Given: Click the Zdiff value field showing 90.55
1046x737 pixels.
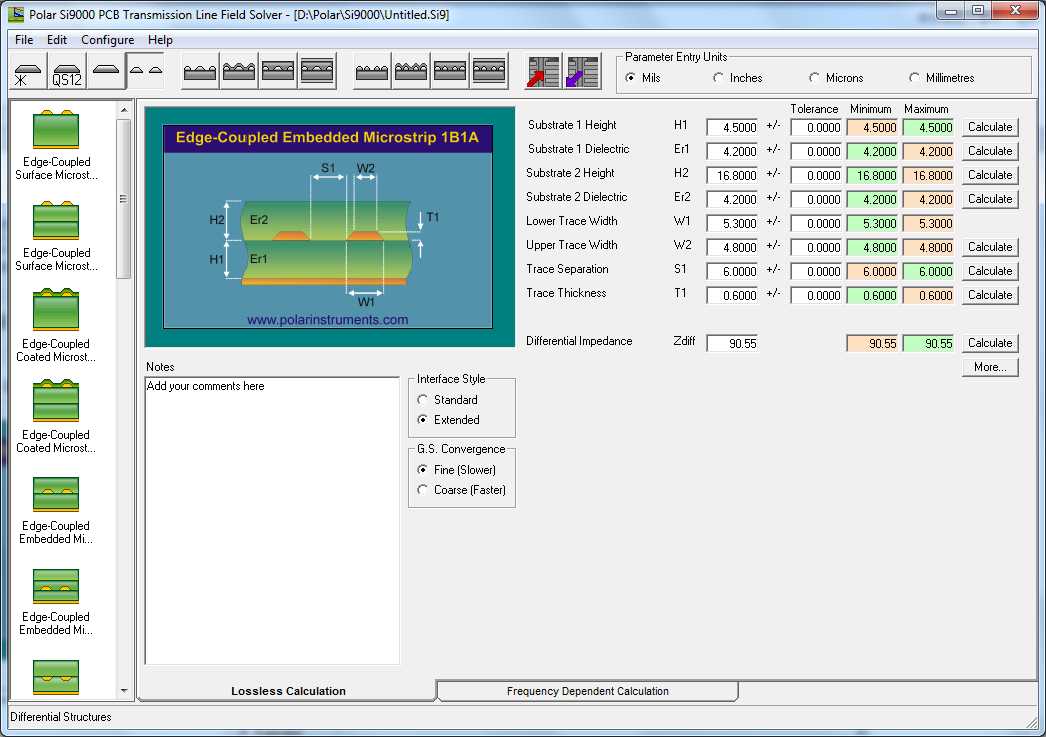Looking at the screenshot, I should click(x=732, y=343).
